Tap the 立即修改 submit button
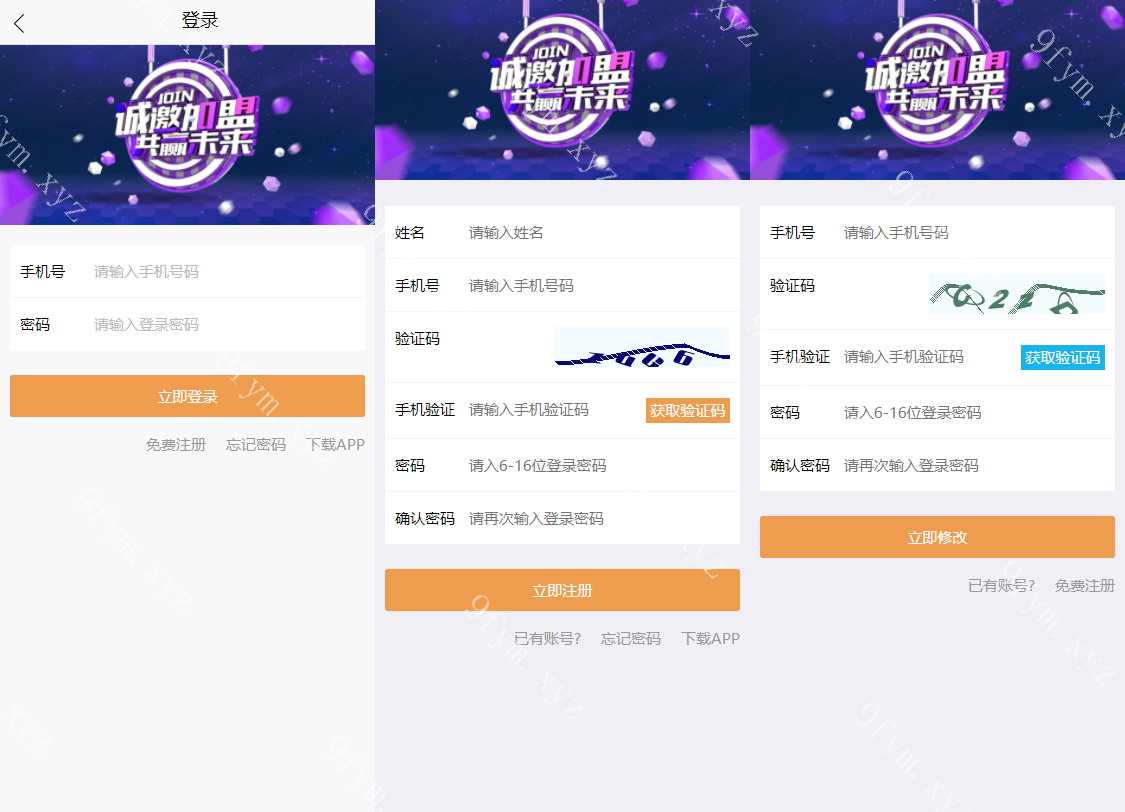 tap(937, 537)
